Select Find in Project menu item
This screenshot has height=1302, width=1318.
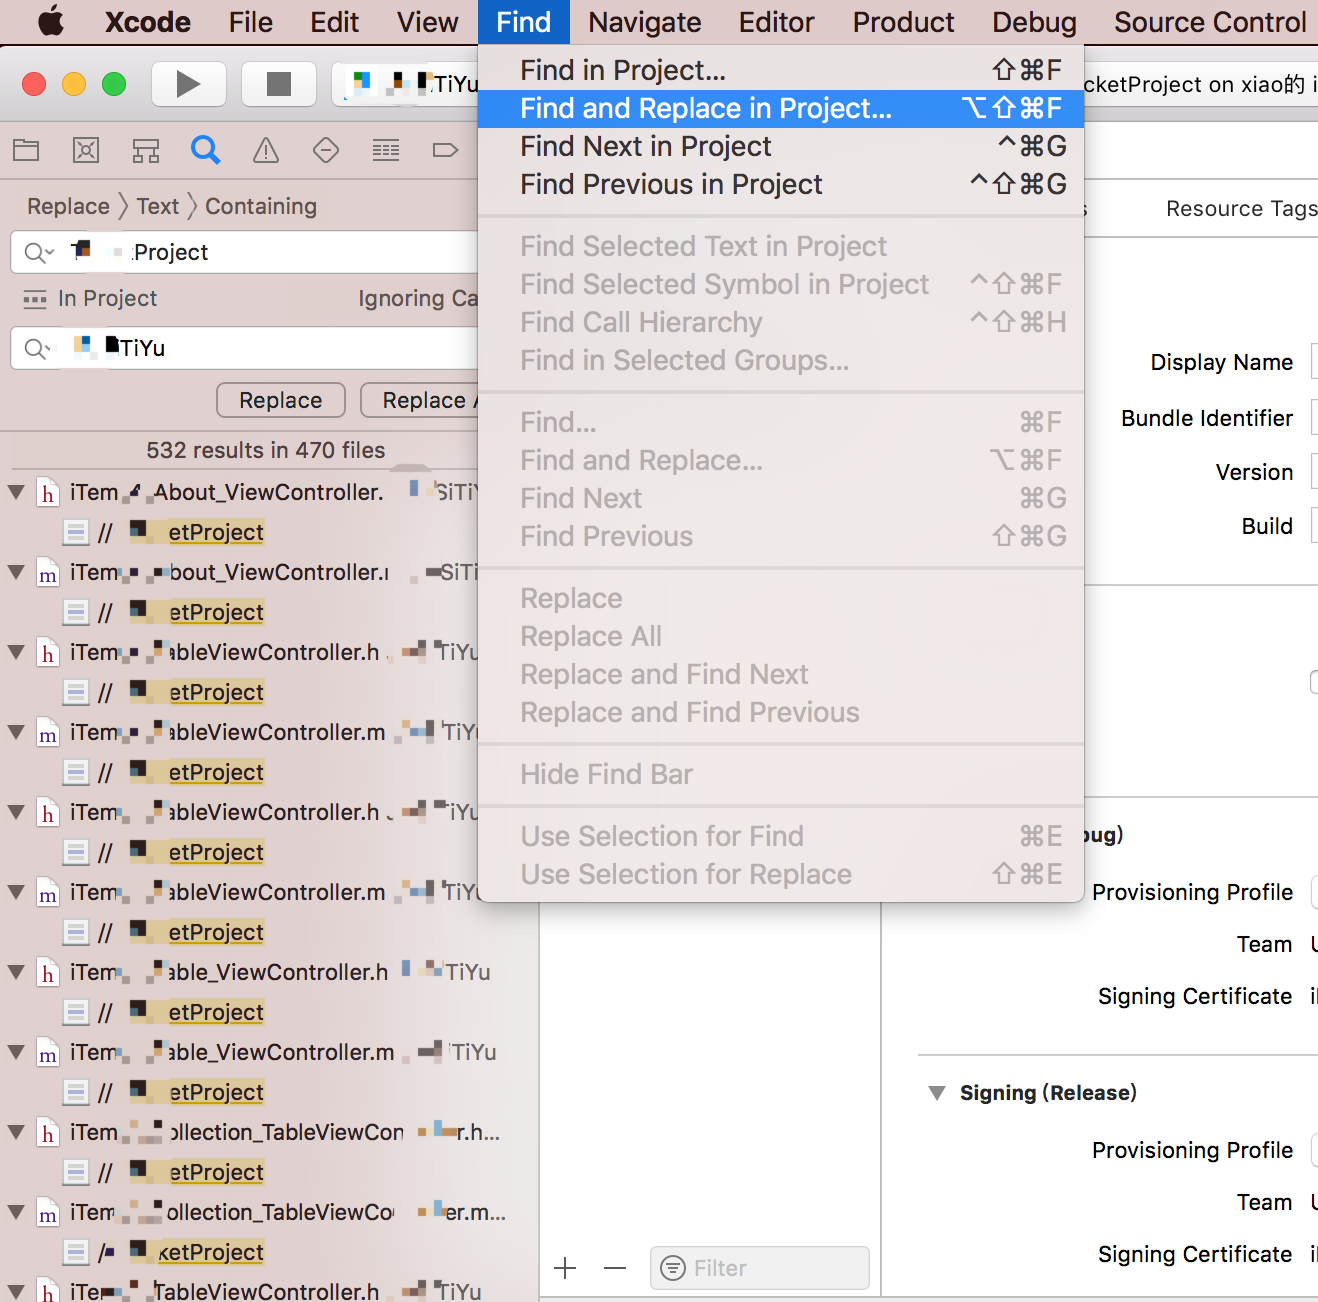tap(781, 70)
